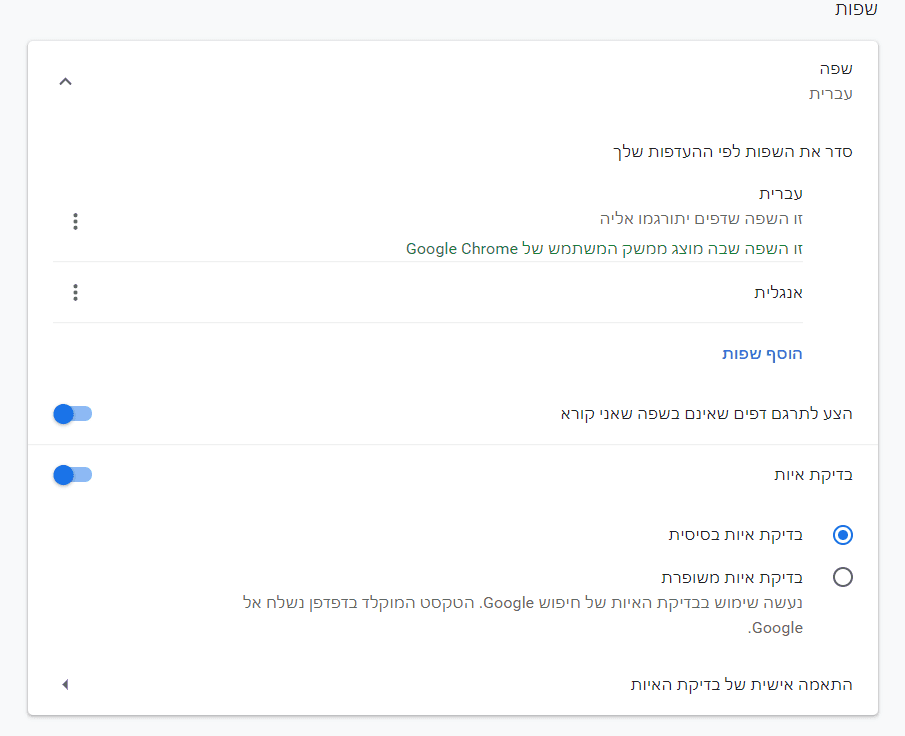
Task: Click the אנגלית language entry name
Action: [778, 293]
